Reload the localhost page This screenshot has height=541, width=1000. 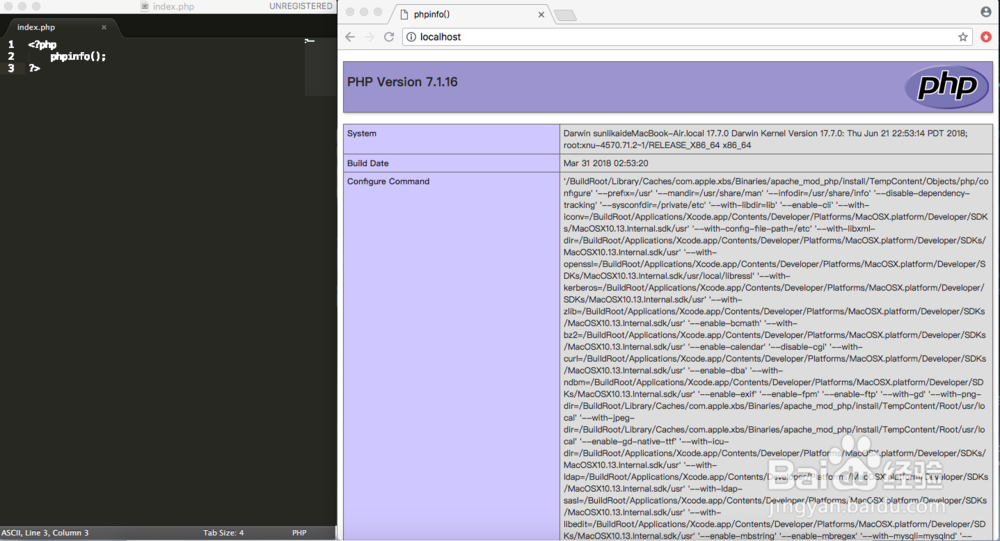click(389, 37)
